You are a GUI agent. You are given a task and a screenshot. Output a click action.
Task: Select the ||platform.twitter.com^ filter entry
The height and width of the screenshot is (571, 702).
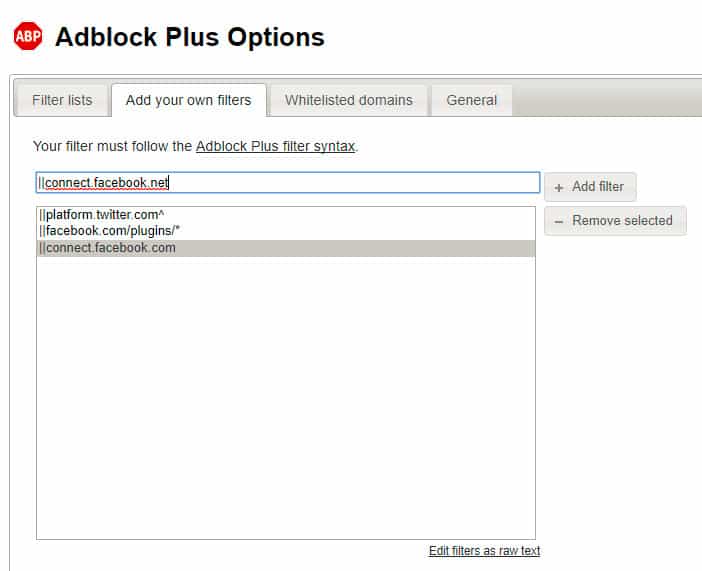[x=286, y=215]
